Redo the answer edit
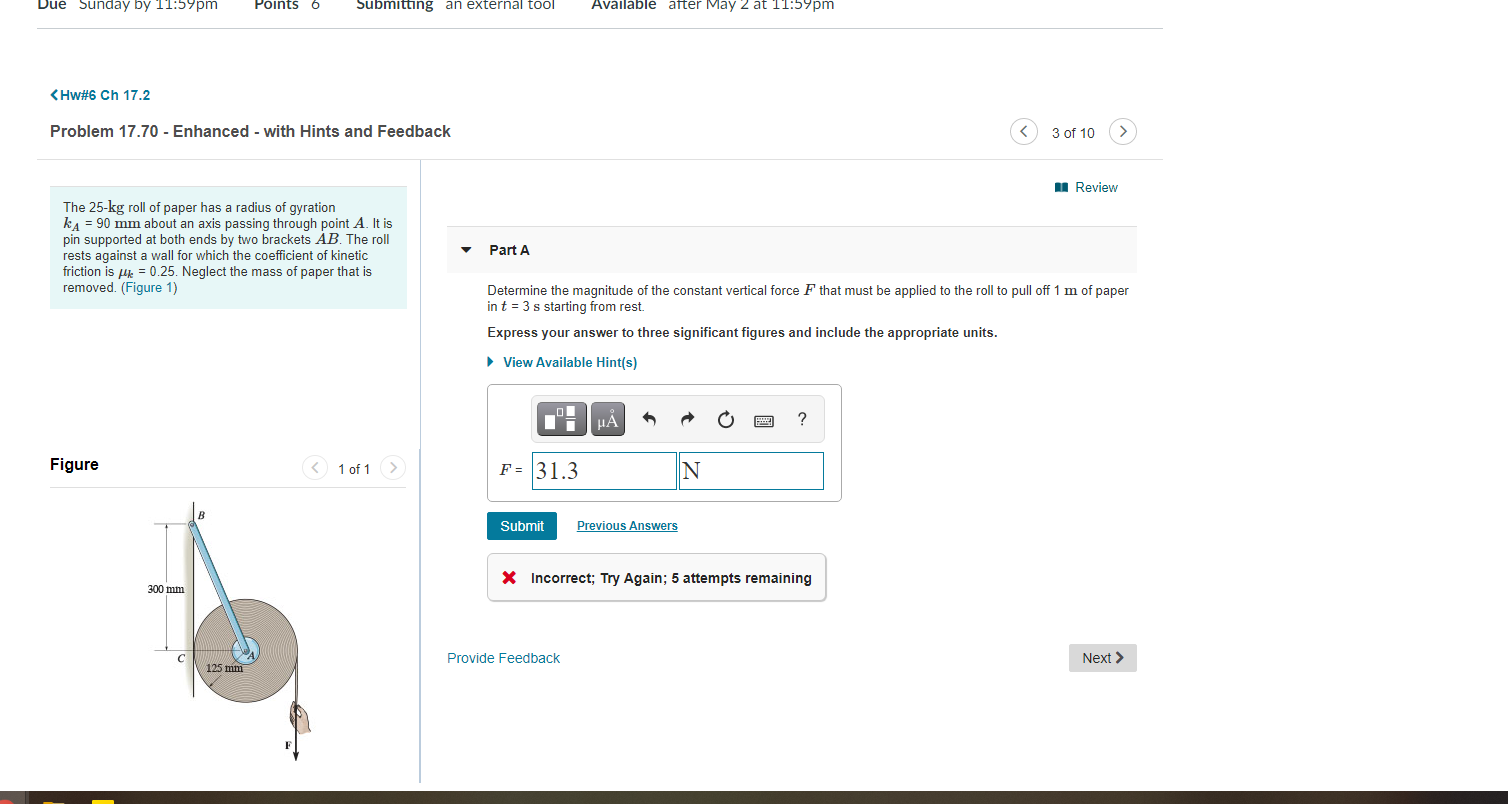Screen dimensions: 1508x804 687,418
